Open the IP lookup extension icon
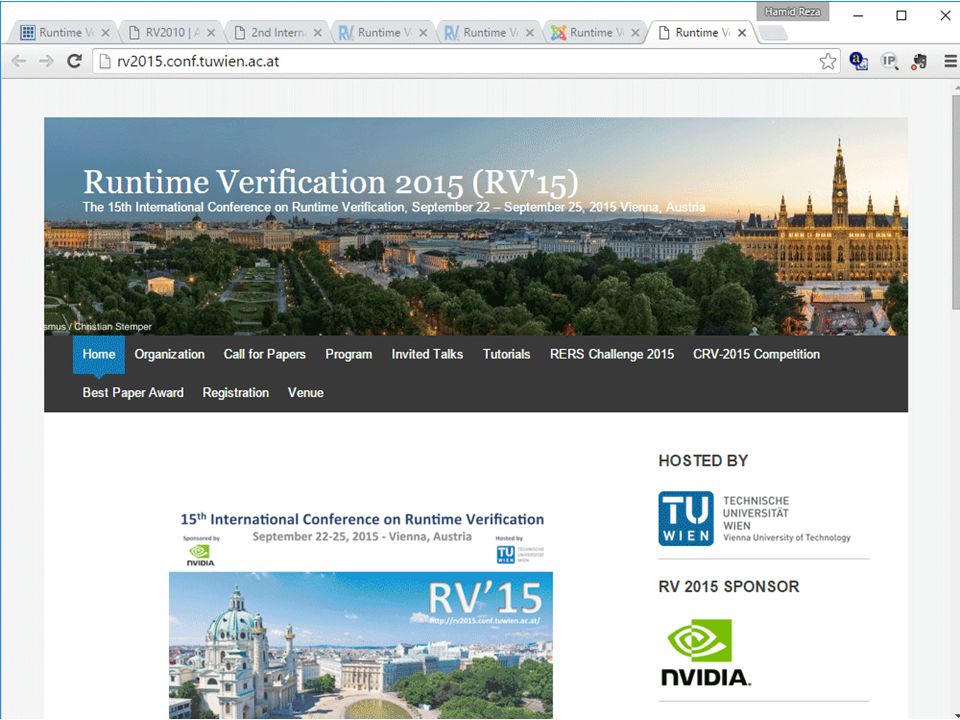Image resolution: width=960 pixels, height=720 pixels. [x=890, y=61]
